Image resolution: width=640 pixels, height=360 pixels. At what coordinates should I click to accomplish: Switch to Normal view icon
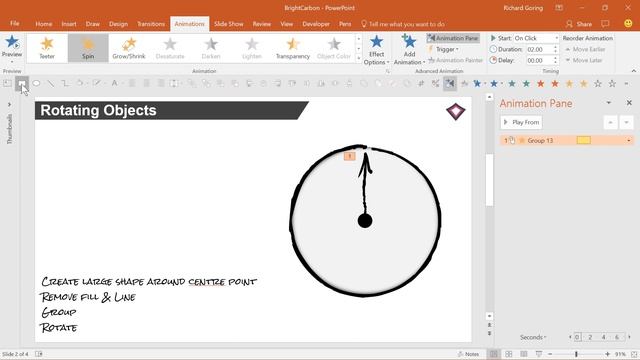pos(493,354)
